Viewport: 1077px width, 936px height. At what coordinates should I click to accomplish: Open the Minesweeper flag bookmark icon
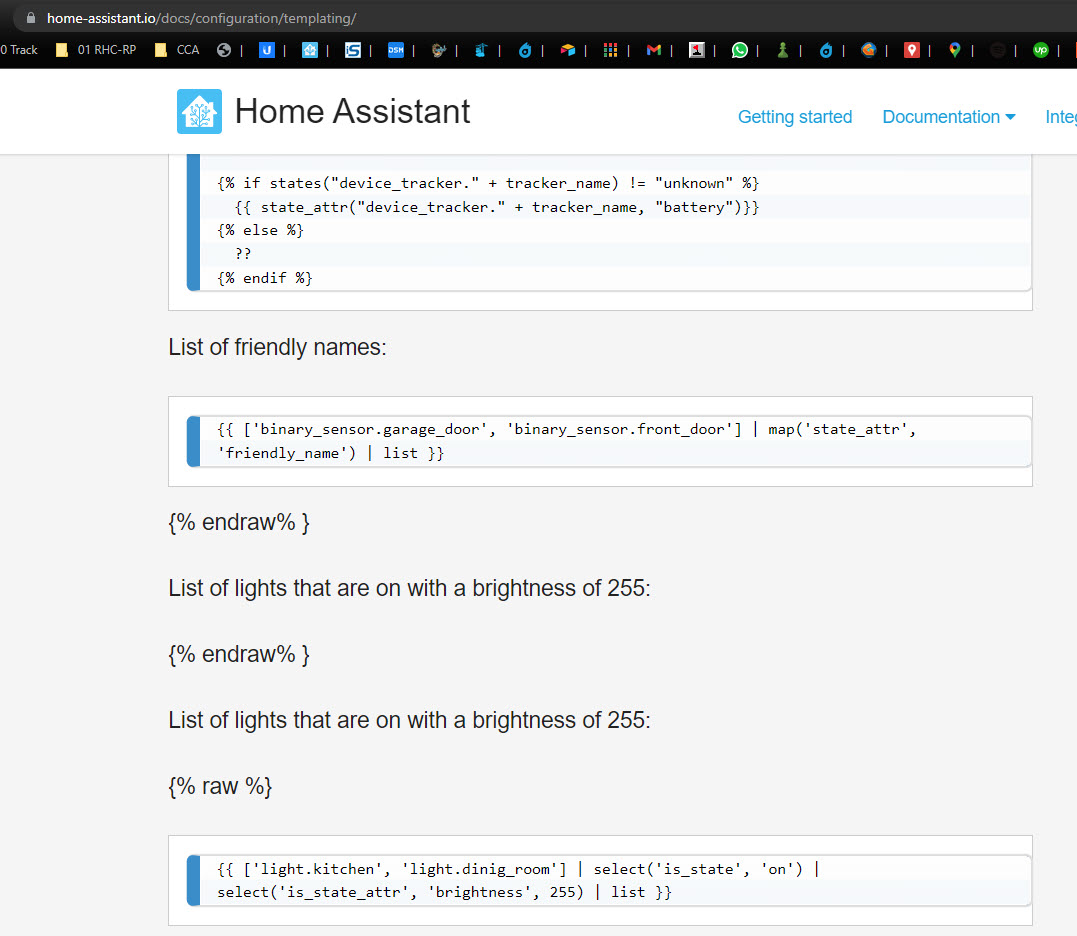(696, 50)
